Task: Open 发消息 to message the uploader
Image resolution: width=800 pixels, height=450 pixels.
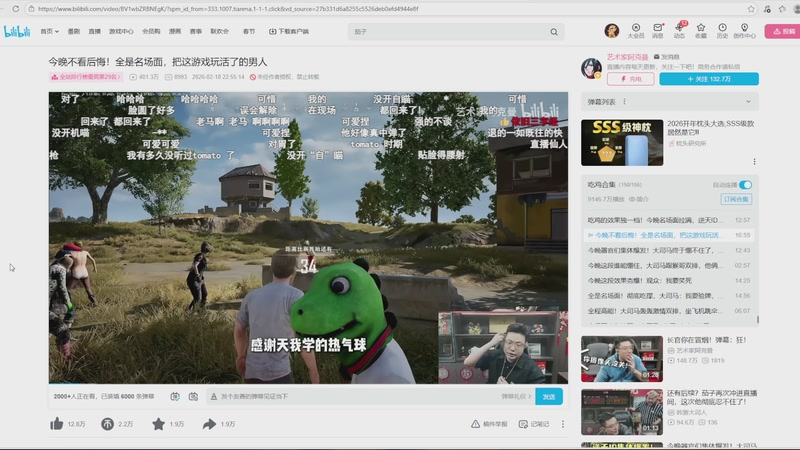Action: click(x=667, y=57)
